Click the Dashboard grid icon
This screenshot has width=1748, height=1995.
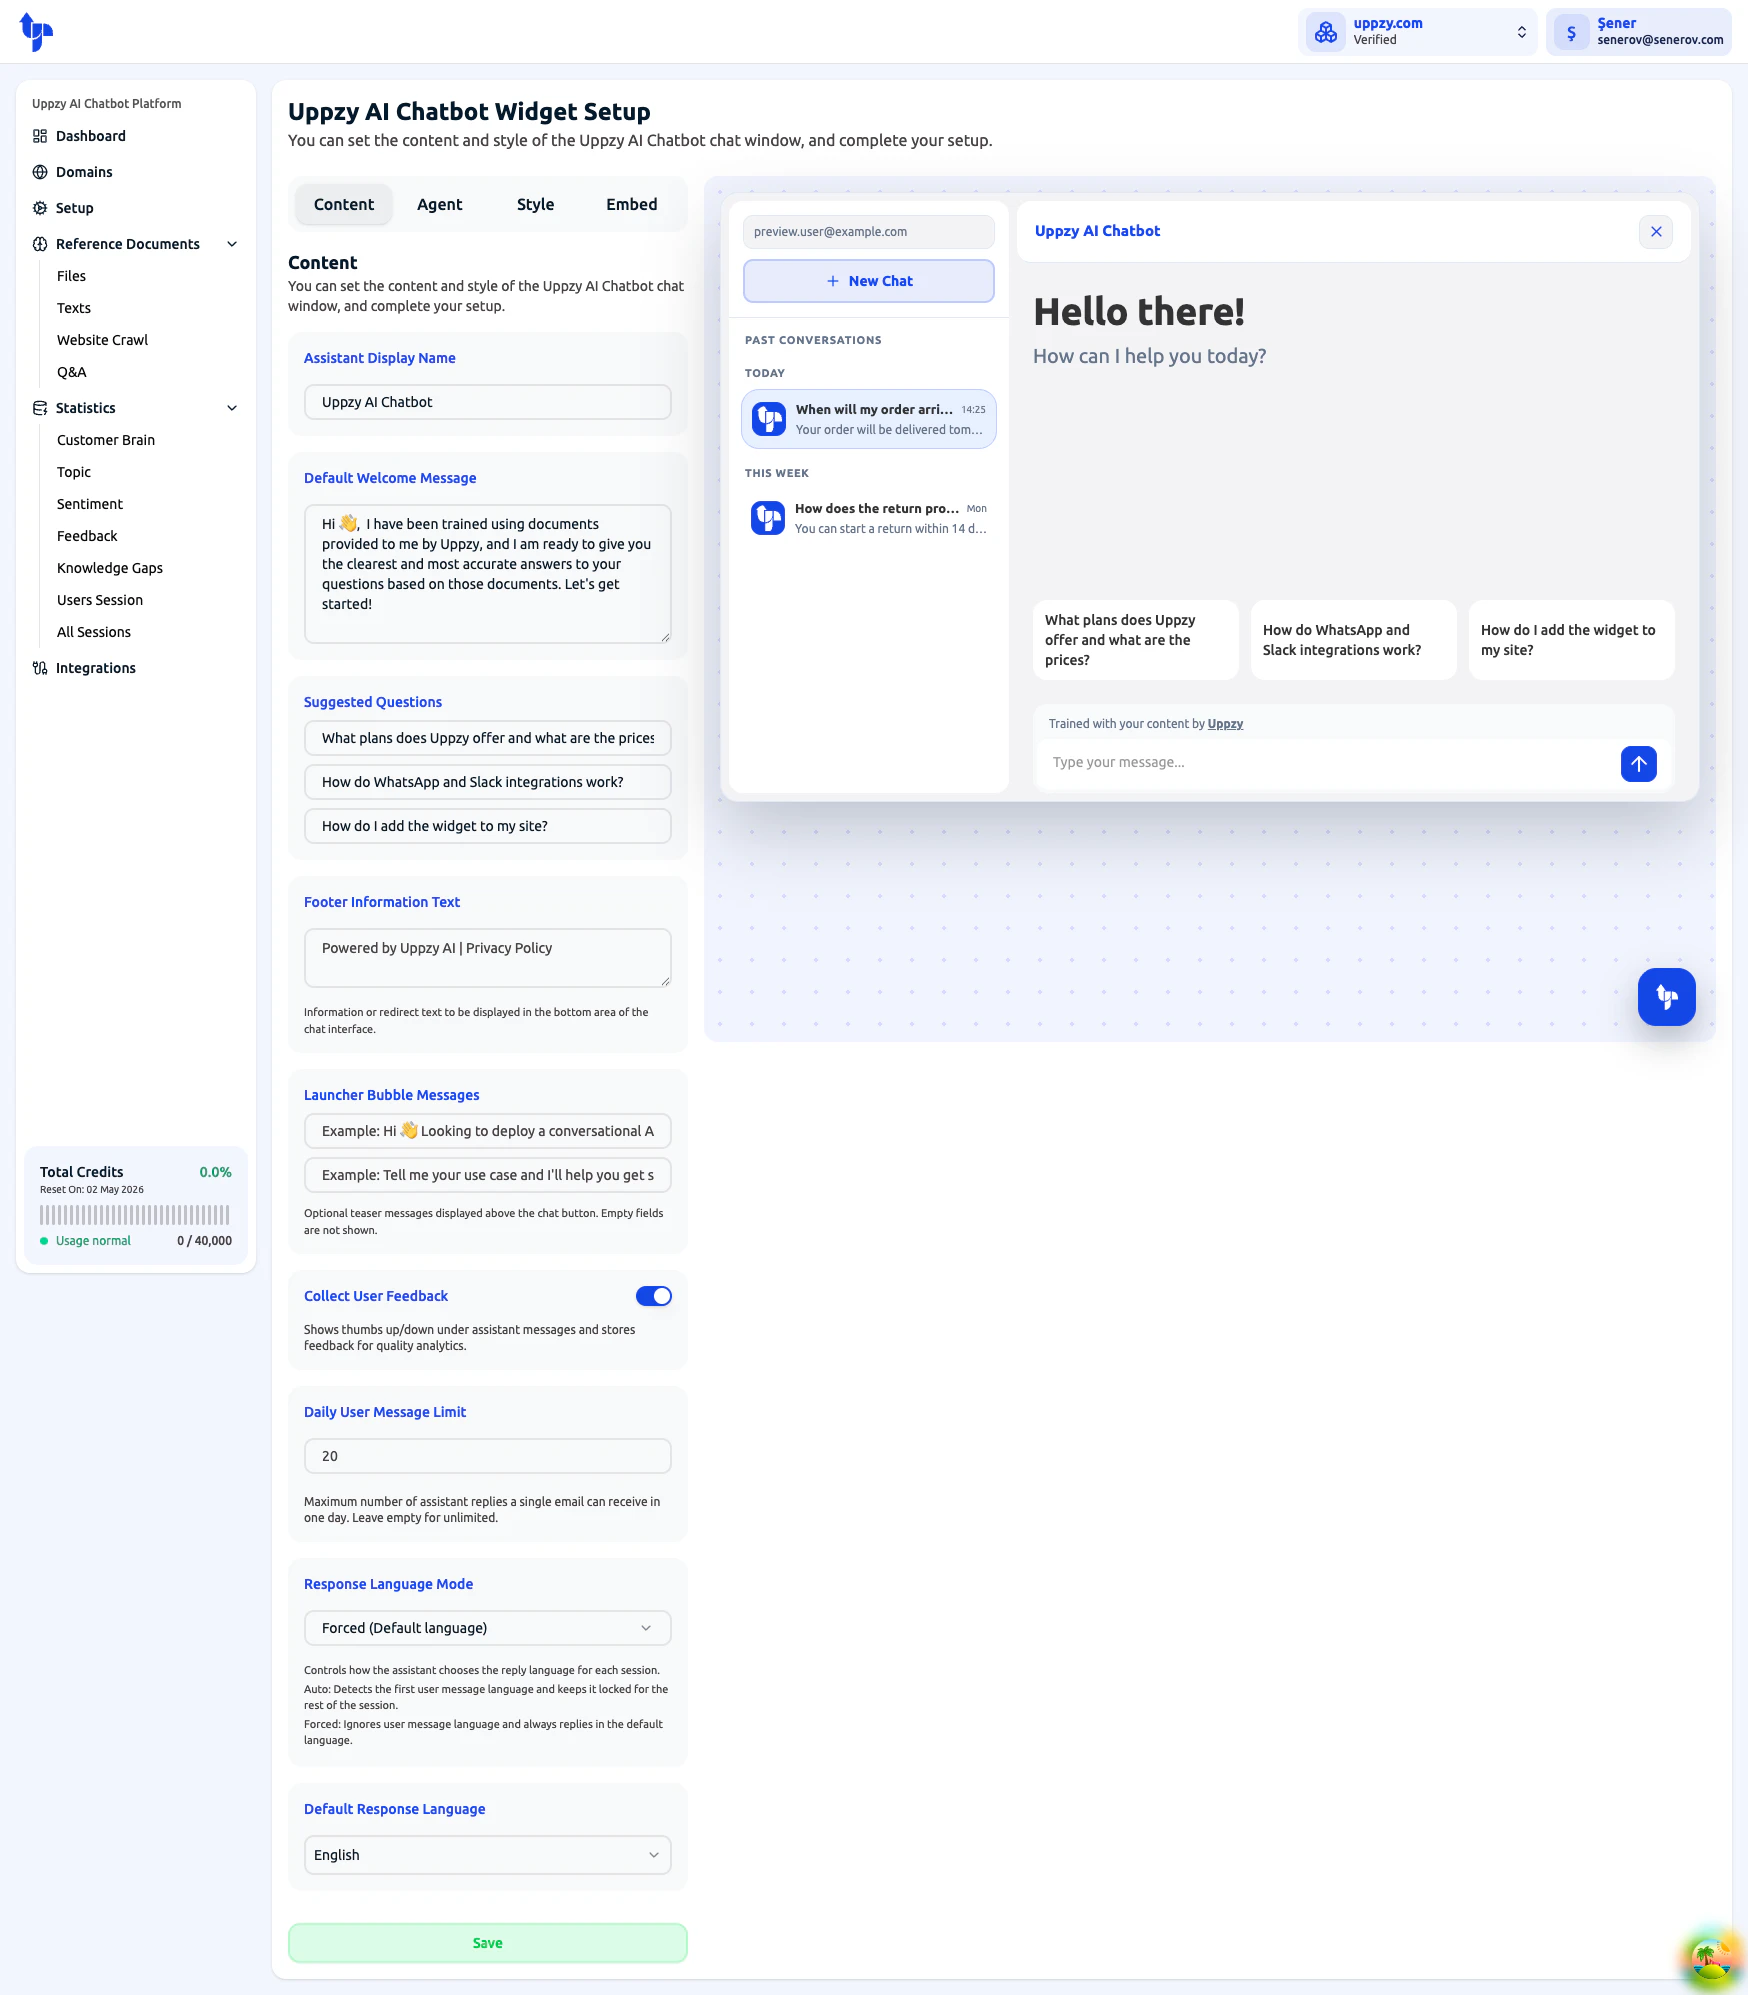coord(40,136)
